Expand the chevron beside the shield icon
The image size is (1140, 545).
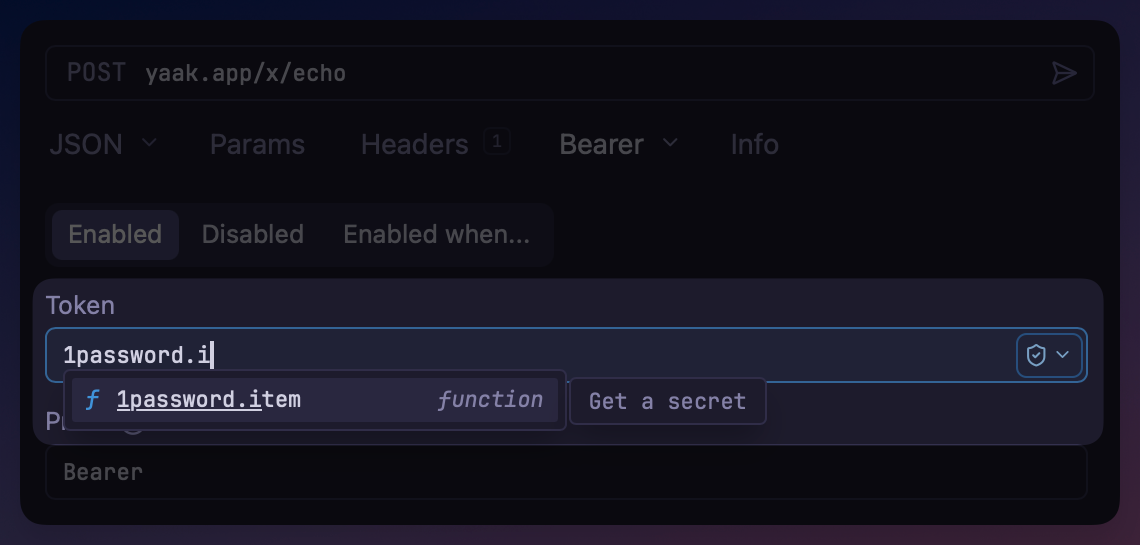[1063, 355]
